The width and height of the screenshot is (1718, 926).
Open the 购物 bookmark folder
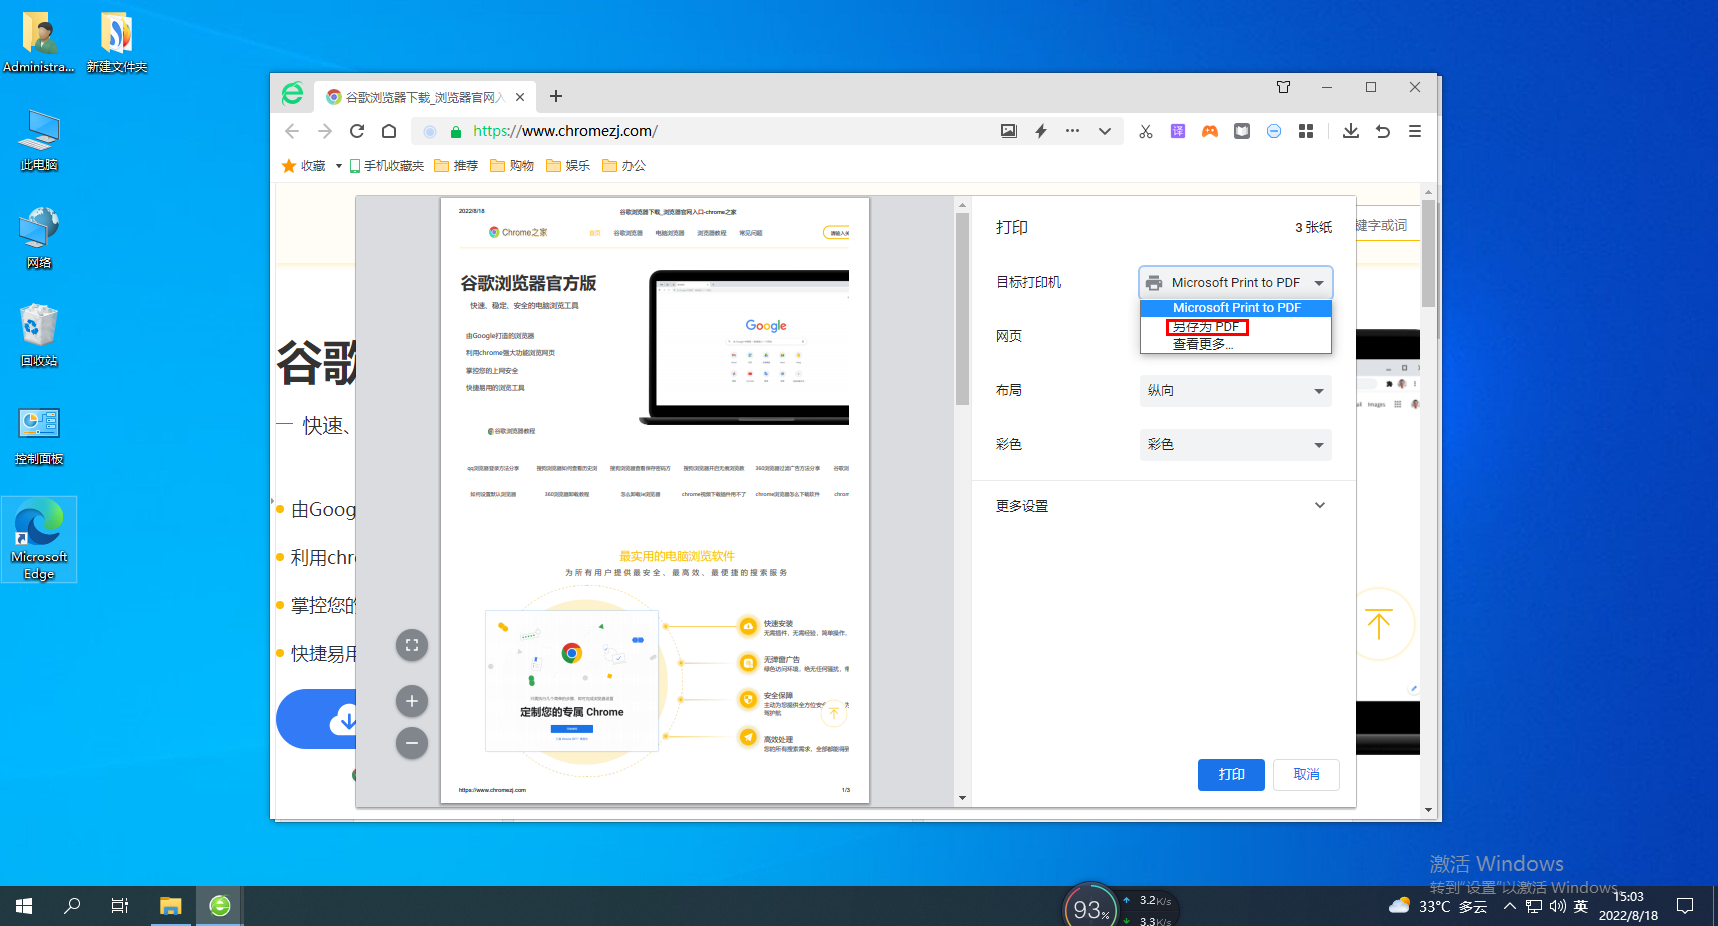[512, 166]
